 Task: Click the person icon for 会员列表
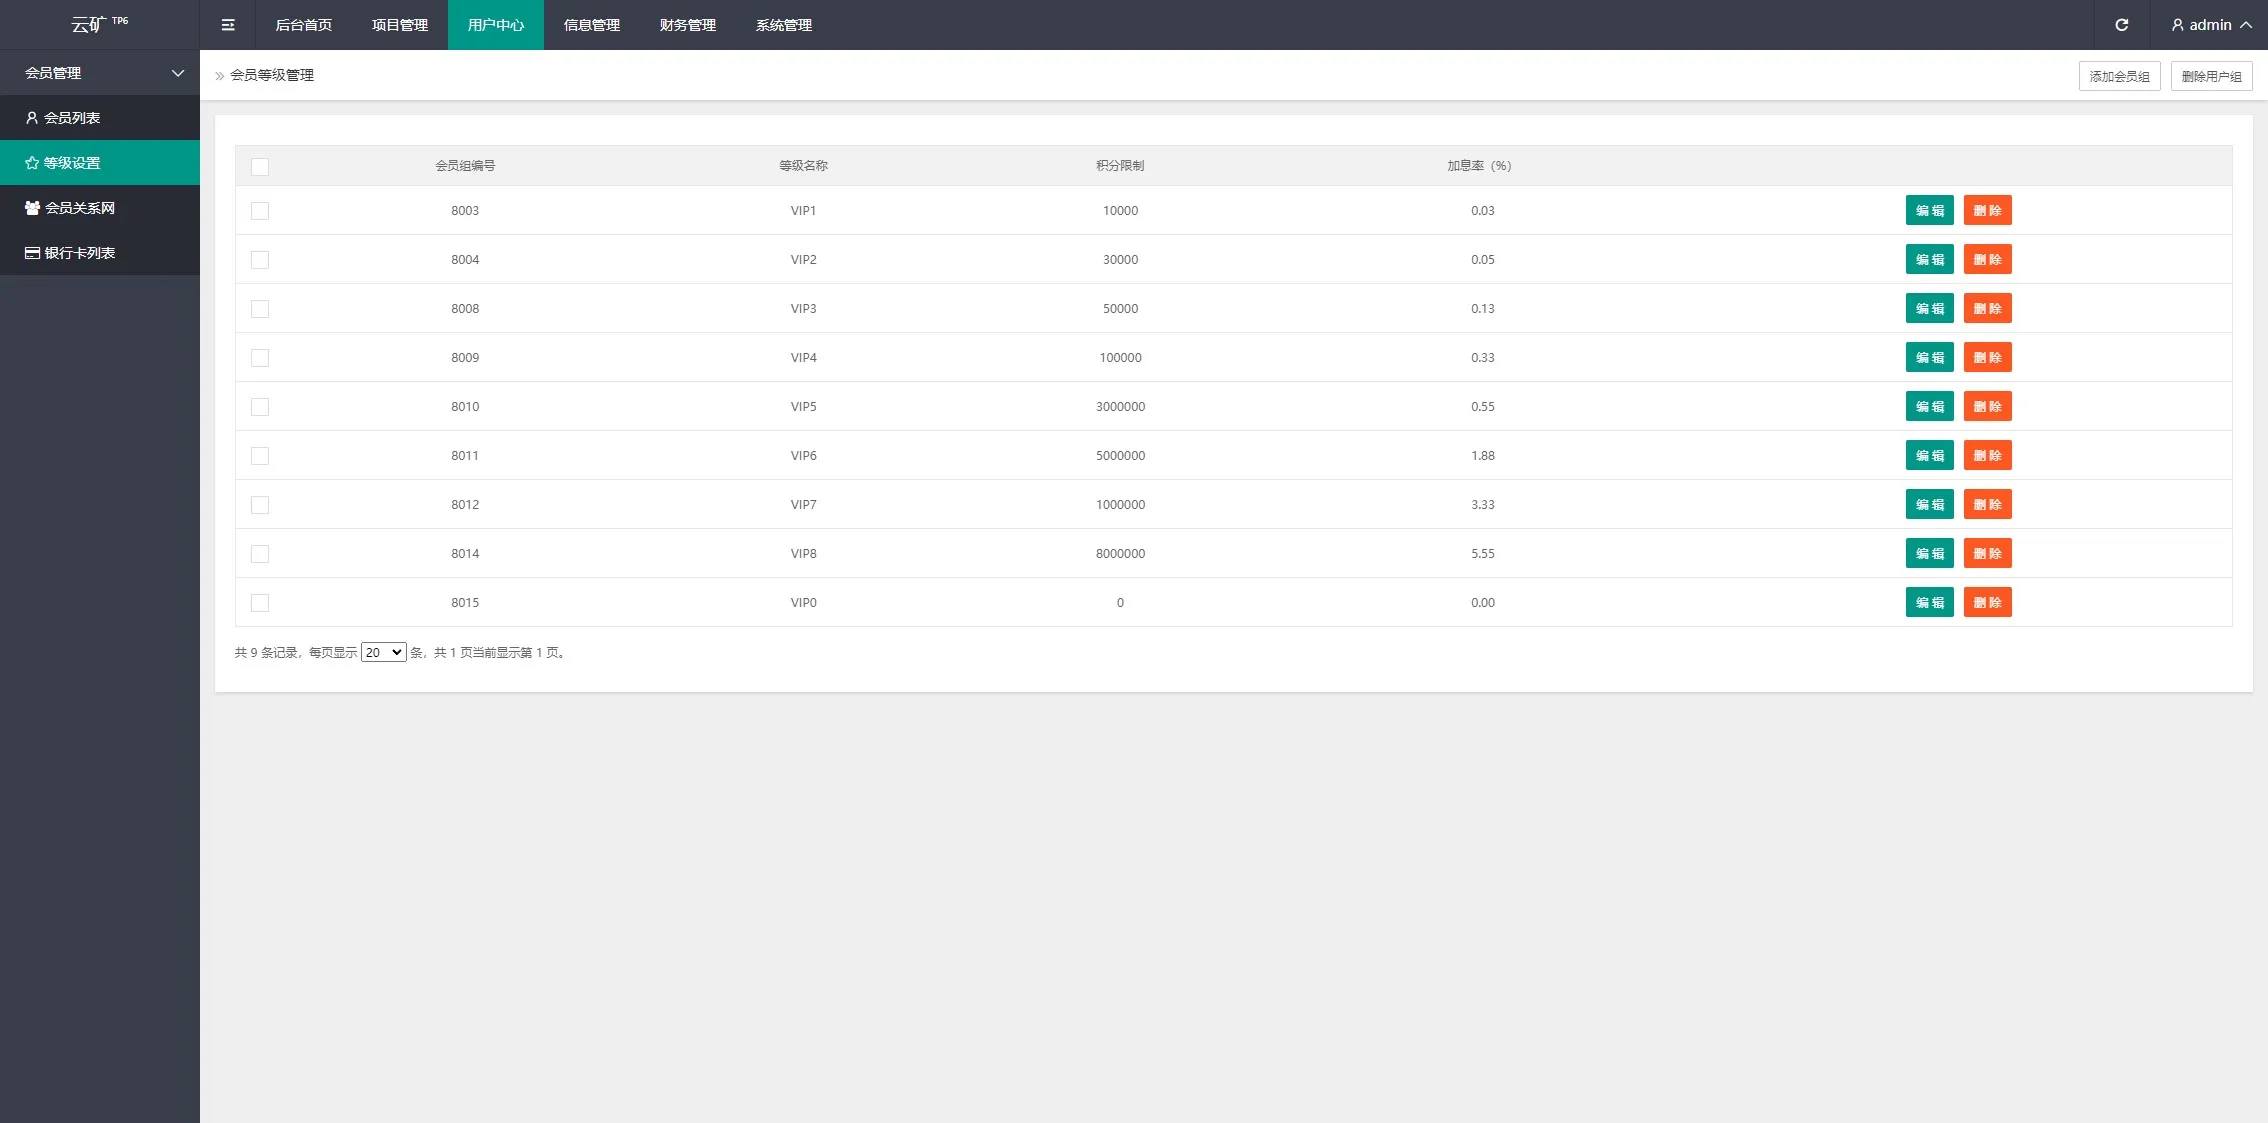(32, 118)
